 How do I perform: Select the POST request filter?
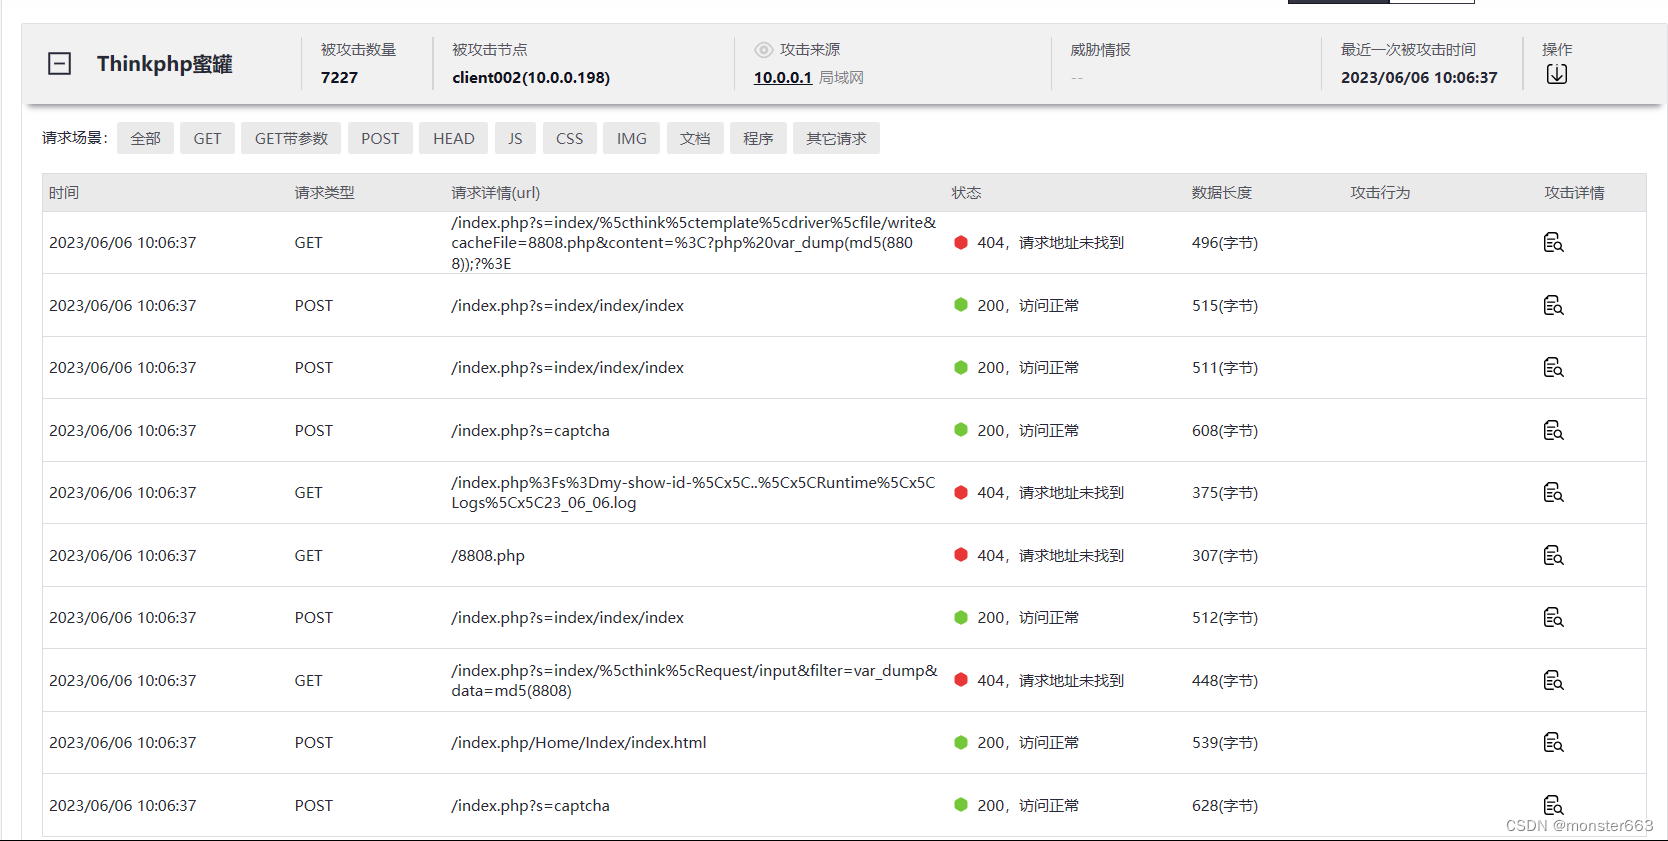click(x=380, y=138)
